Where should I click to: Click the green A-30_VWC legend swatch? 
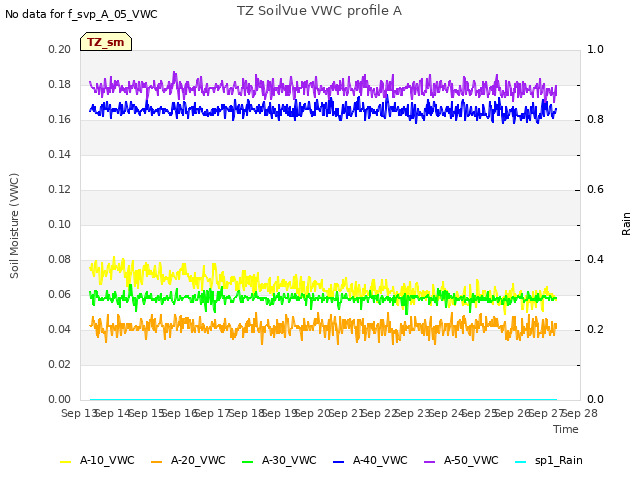248,462
